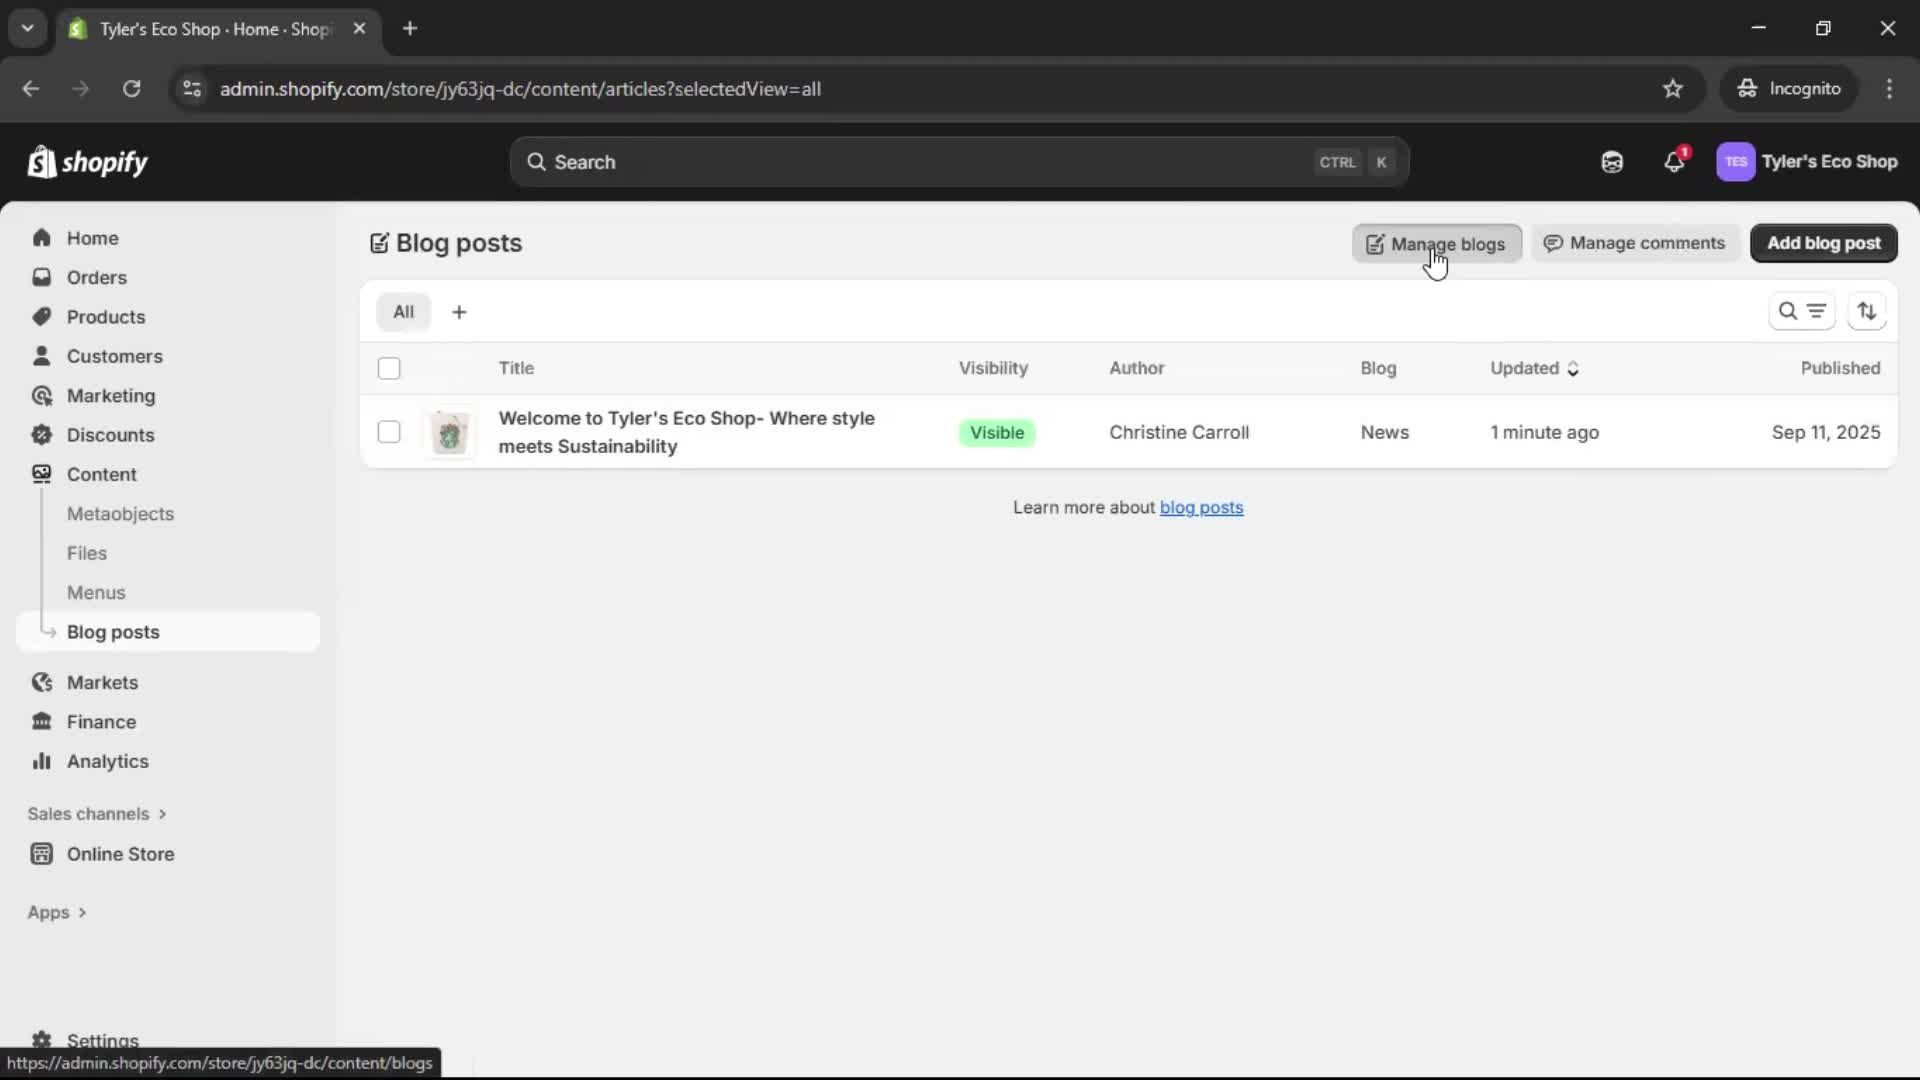Open the notifications bell
Screen dimensions: 1920x1080
coord(1675,161)
